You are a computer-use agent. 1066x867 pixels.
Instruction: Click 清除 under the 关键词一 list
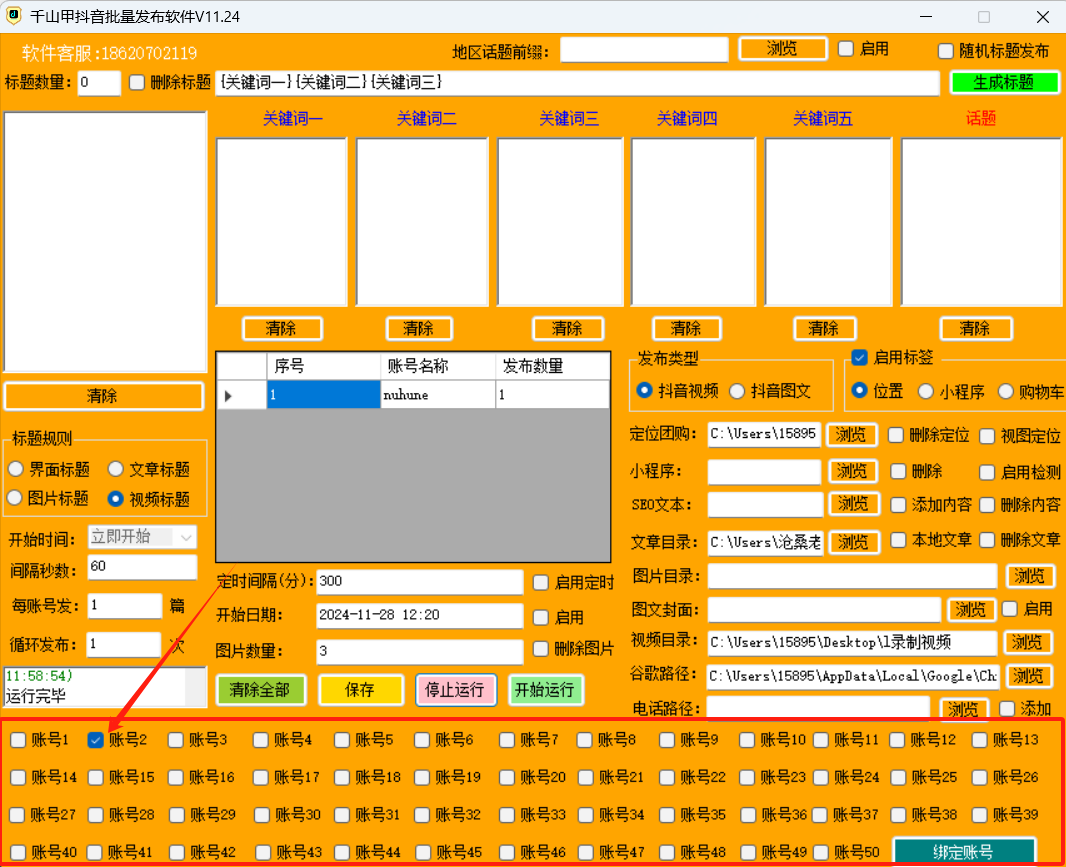point(281,329)
